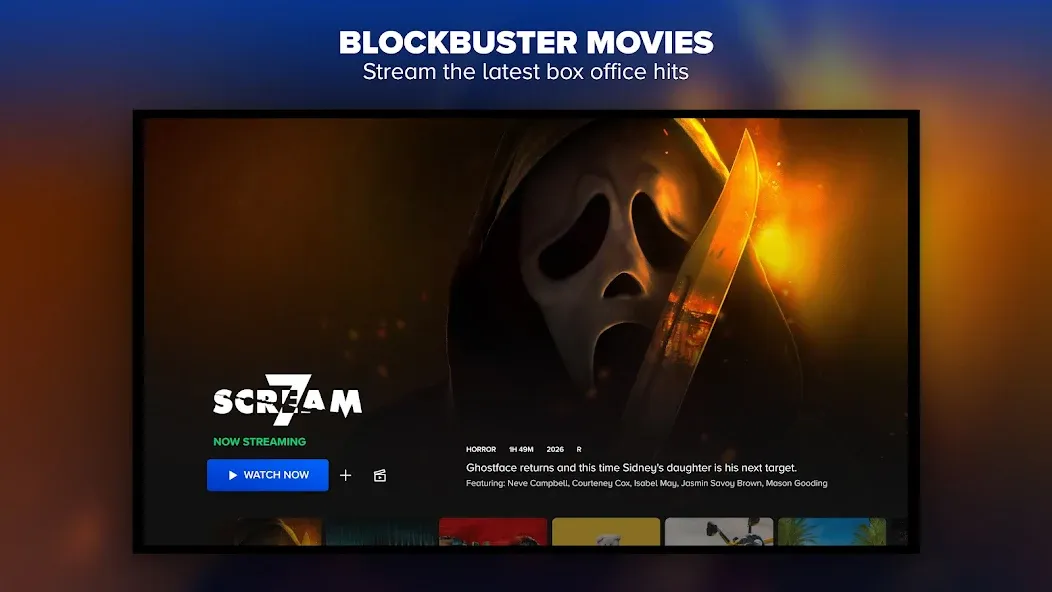The height and width of the screenshot is (592, 1052).
Task: Add Scream 7 to watchlist with plus icon
Action: pyautogui.click(x=346, y=475)
